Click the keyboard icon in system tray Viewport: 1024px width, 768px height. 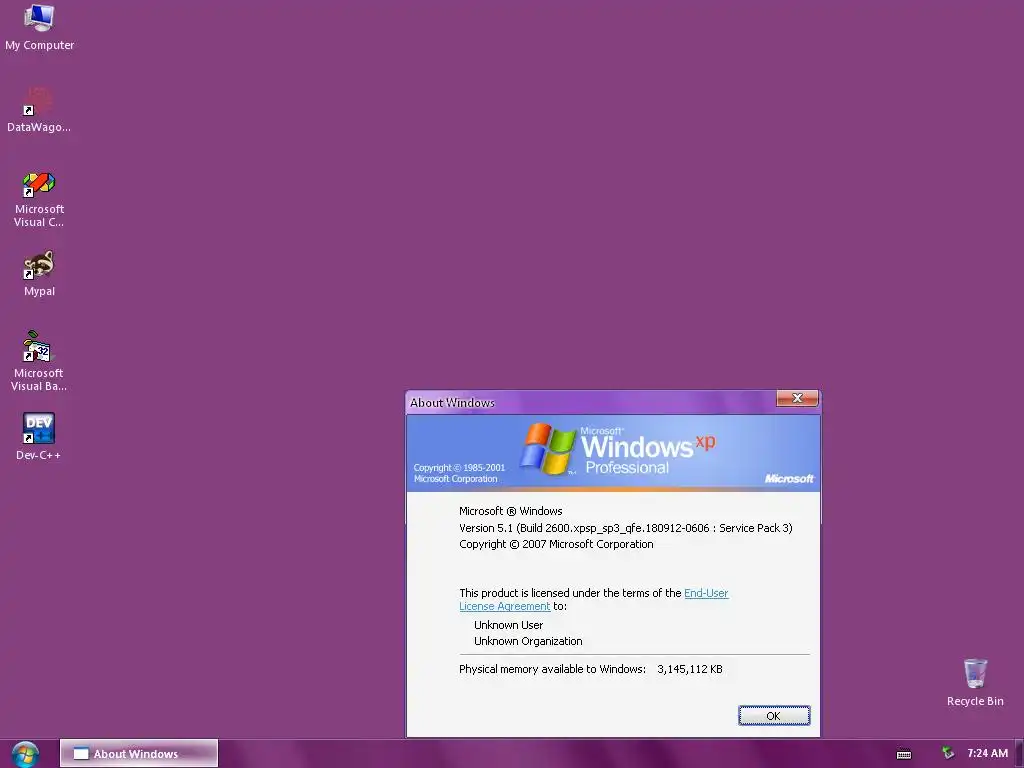[x=904, y=754]
